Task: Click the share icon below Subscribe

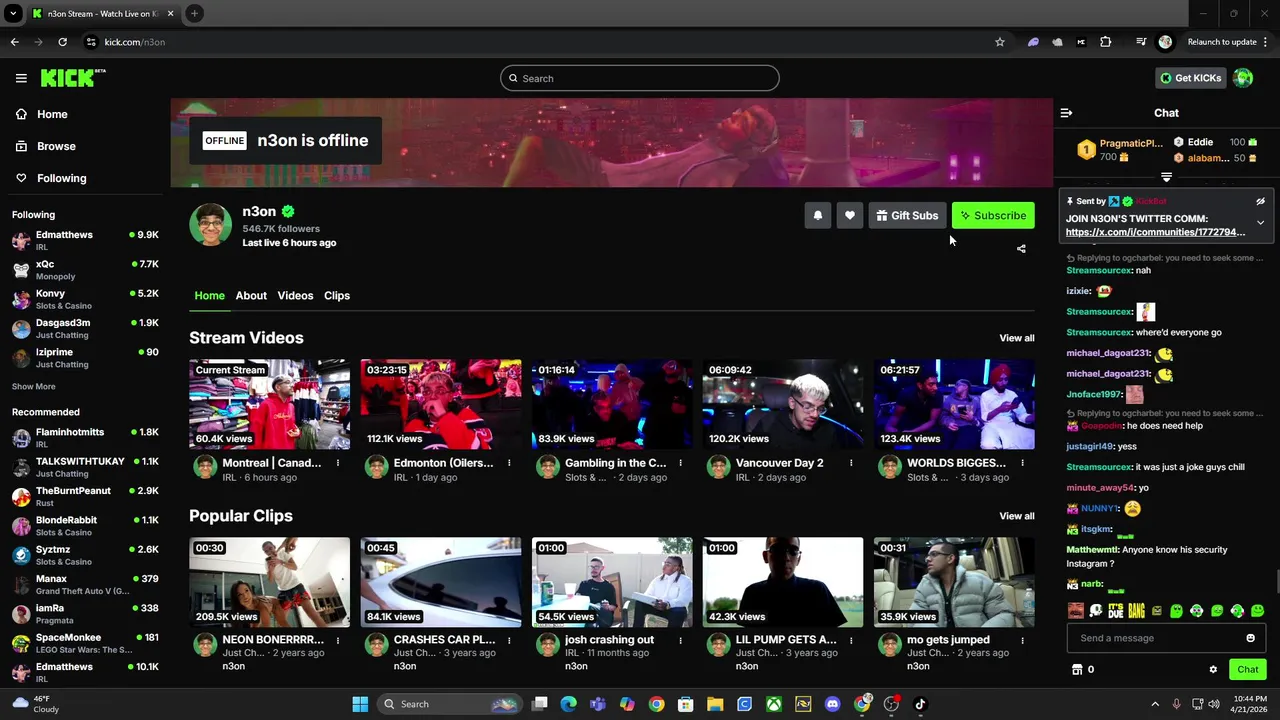Action: click(x=1021, y=248)
